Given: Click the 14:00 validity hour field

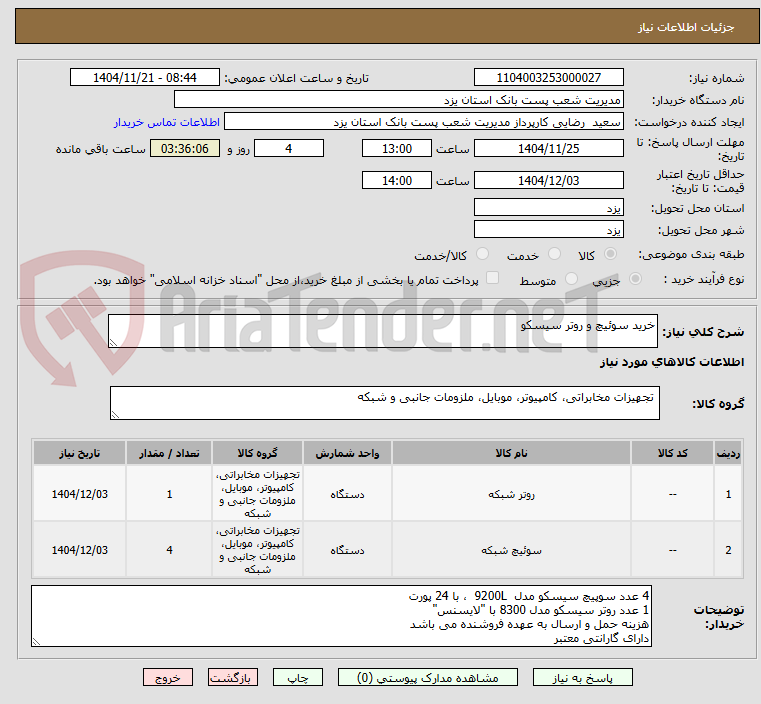Looking at the screenshot, I should (x=397, y=180).
